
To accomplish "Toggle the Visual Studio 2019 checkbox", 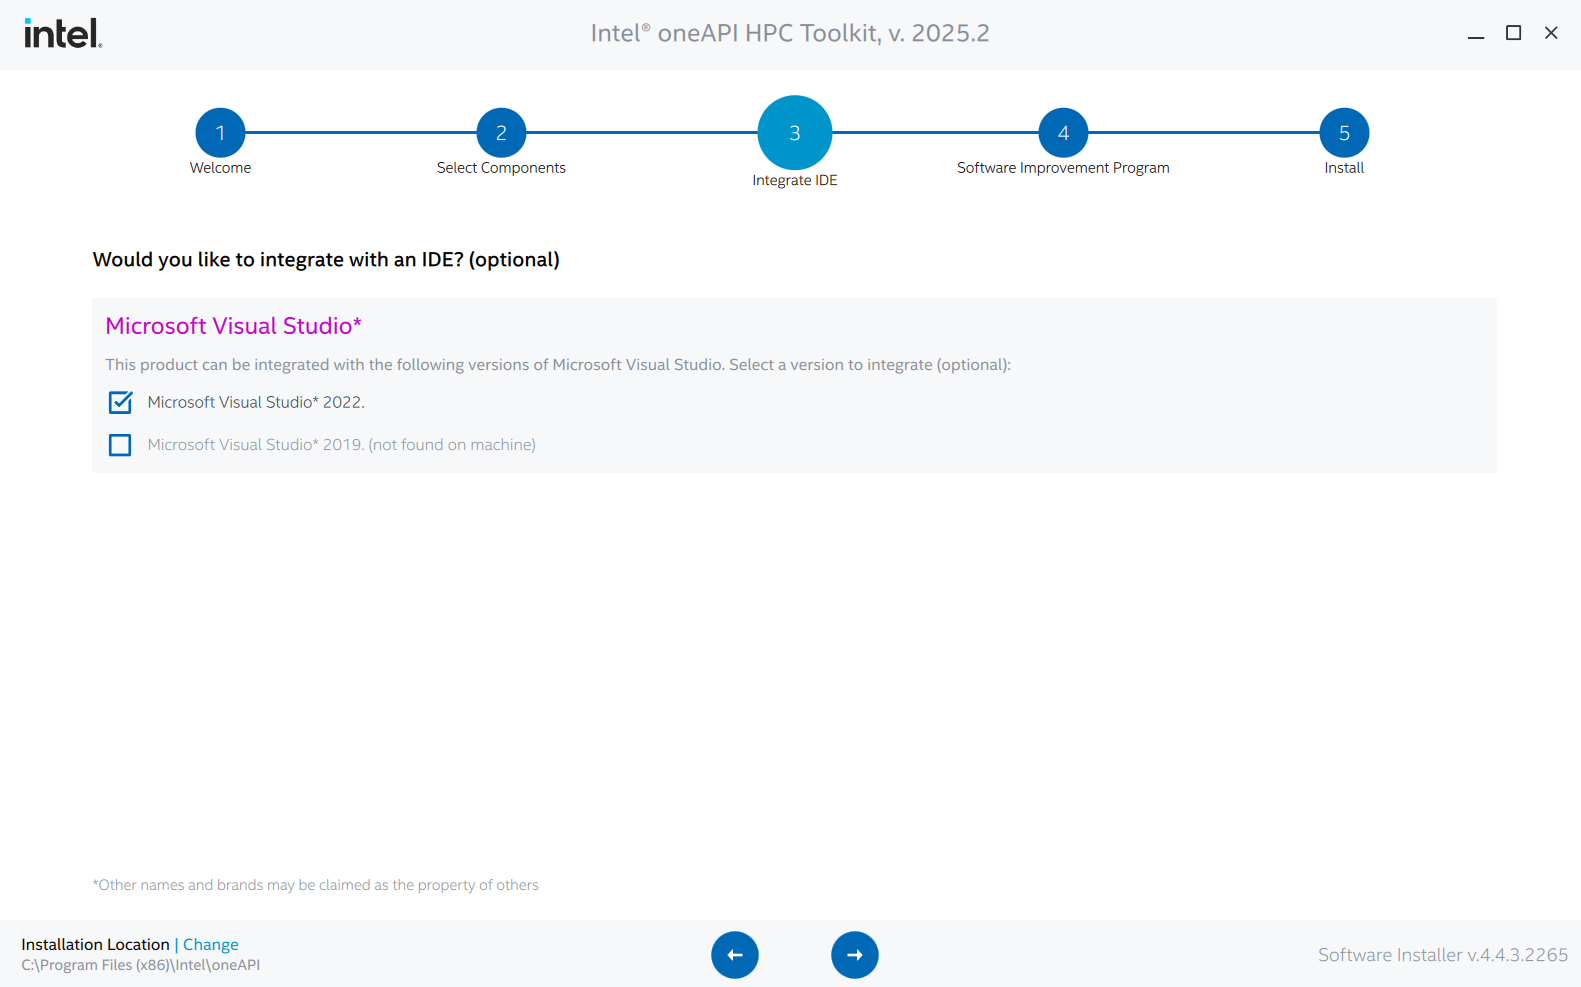I will tap(120, 445).
